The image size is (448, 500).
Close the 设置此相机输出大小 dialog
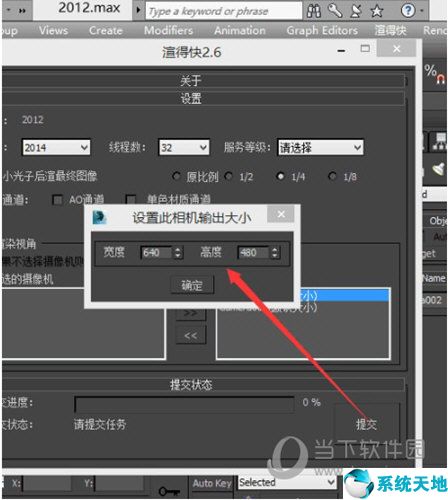pyautogui.click(x=281, y=214)
